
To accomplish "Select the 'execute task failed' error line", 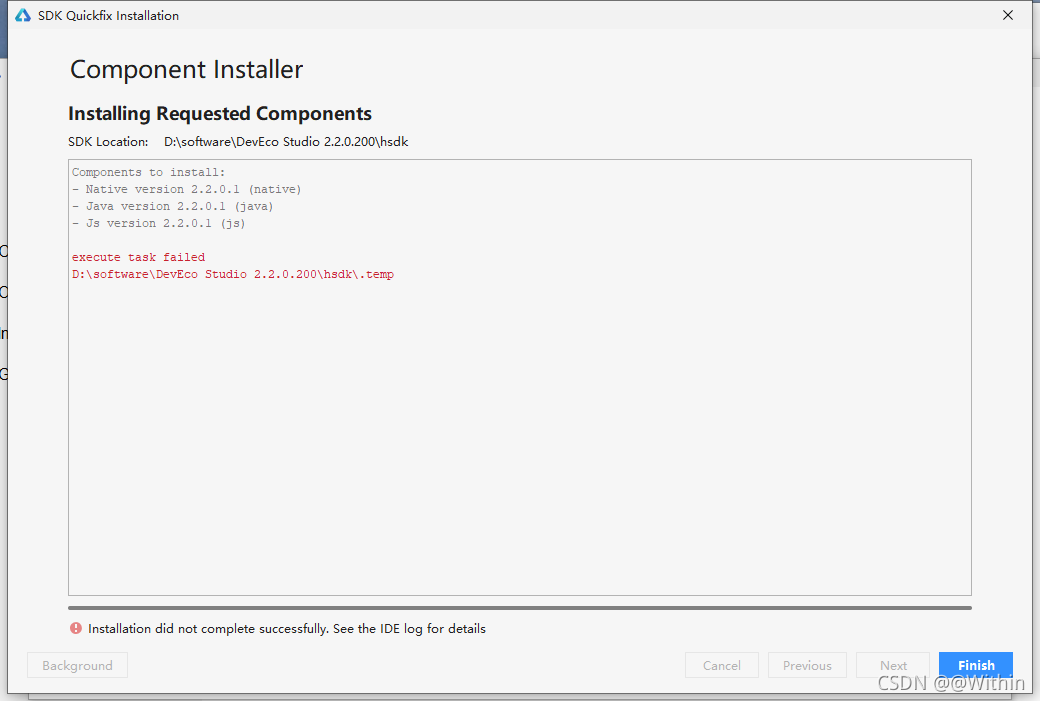I will (139, 257).
